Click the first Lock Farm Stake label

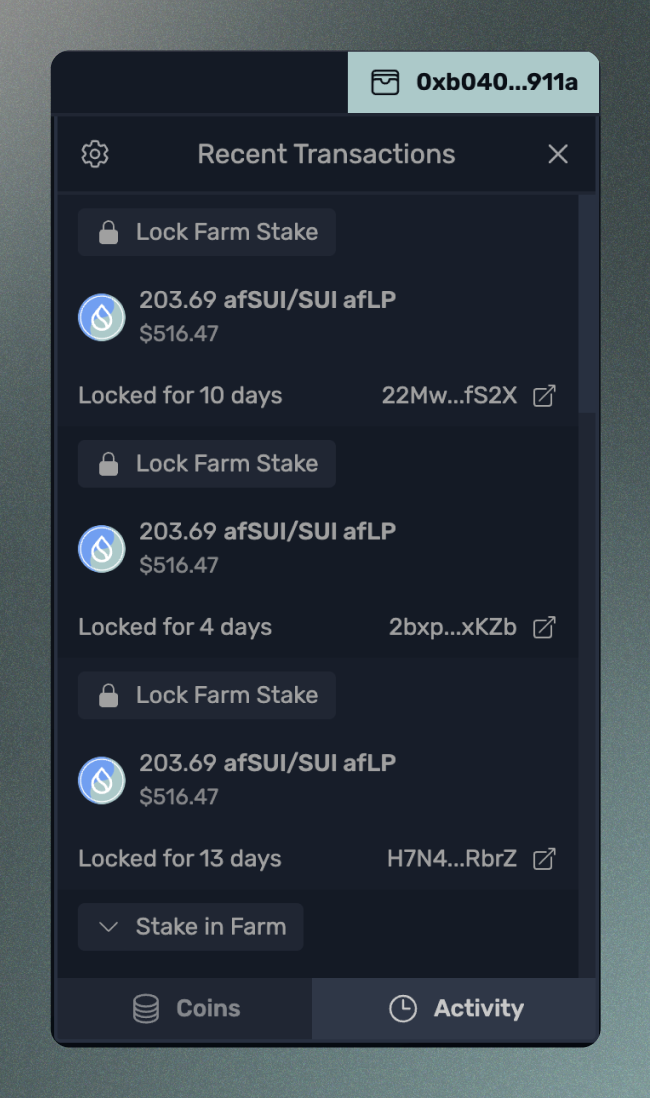[207, 232]
